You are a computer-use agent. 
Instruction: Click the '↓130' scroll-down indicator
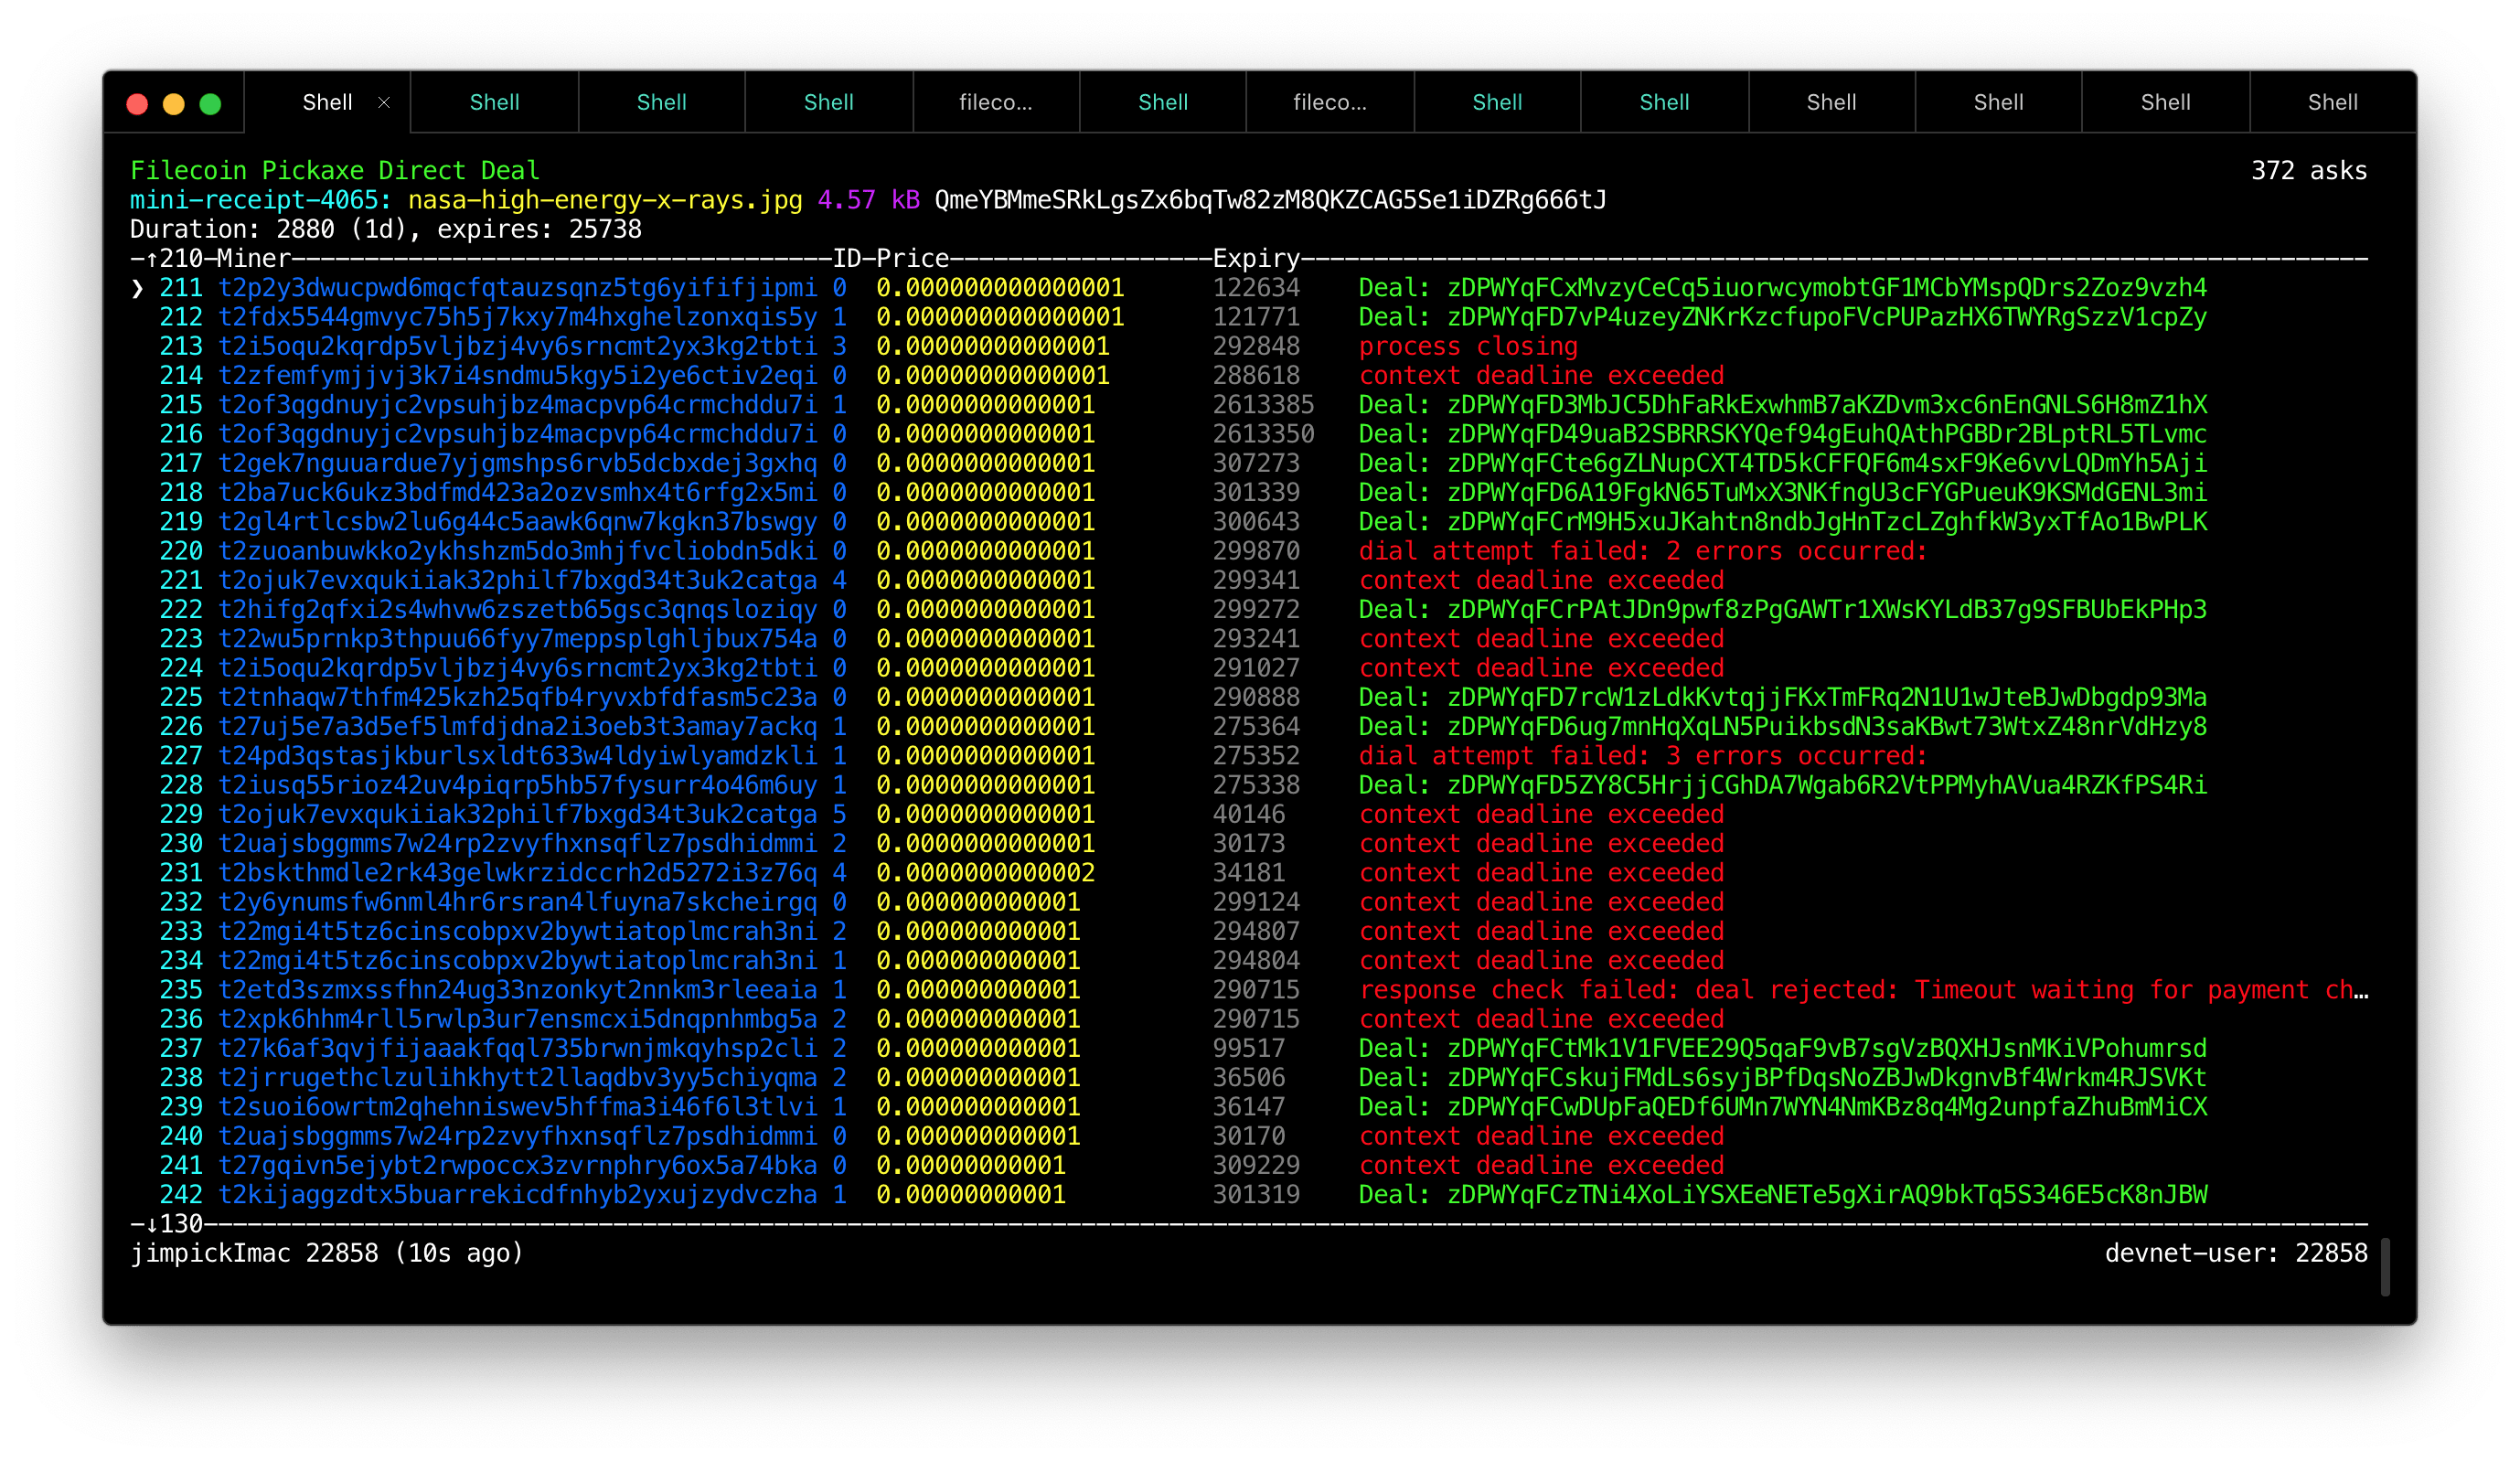pos(174,1224)
